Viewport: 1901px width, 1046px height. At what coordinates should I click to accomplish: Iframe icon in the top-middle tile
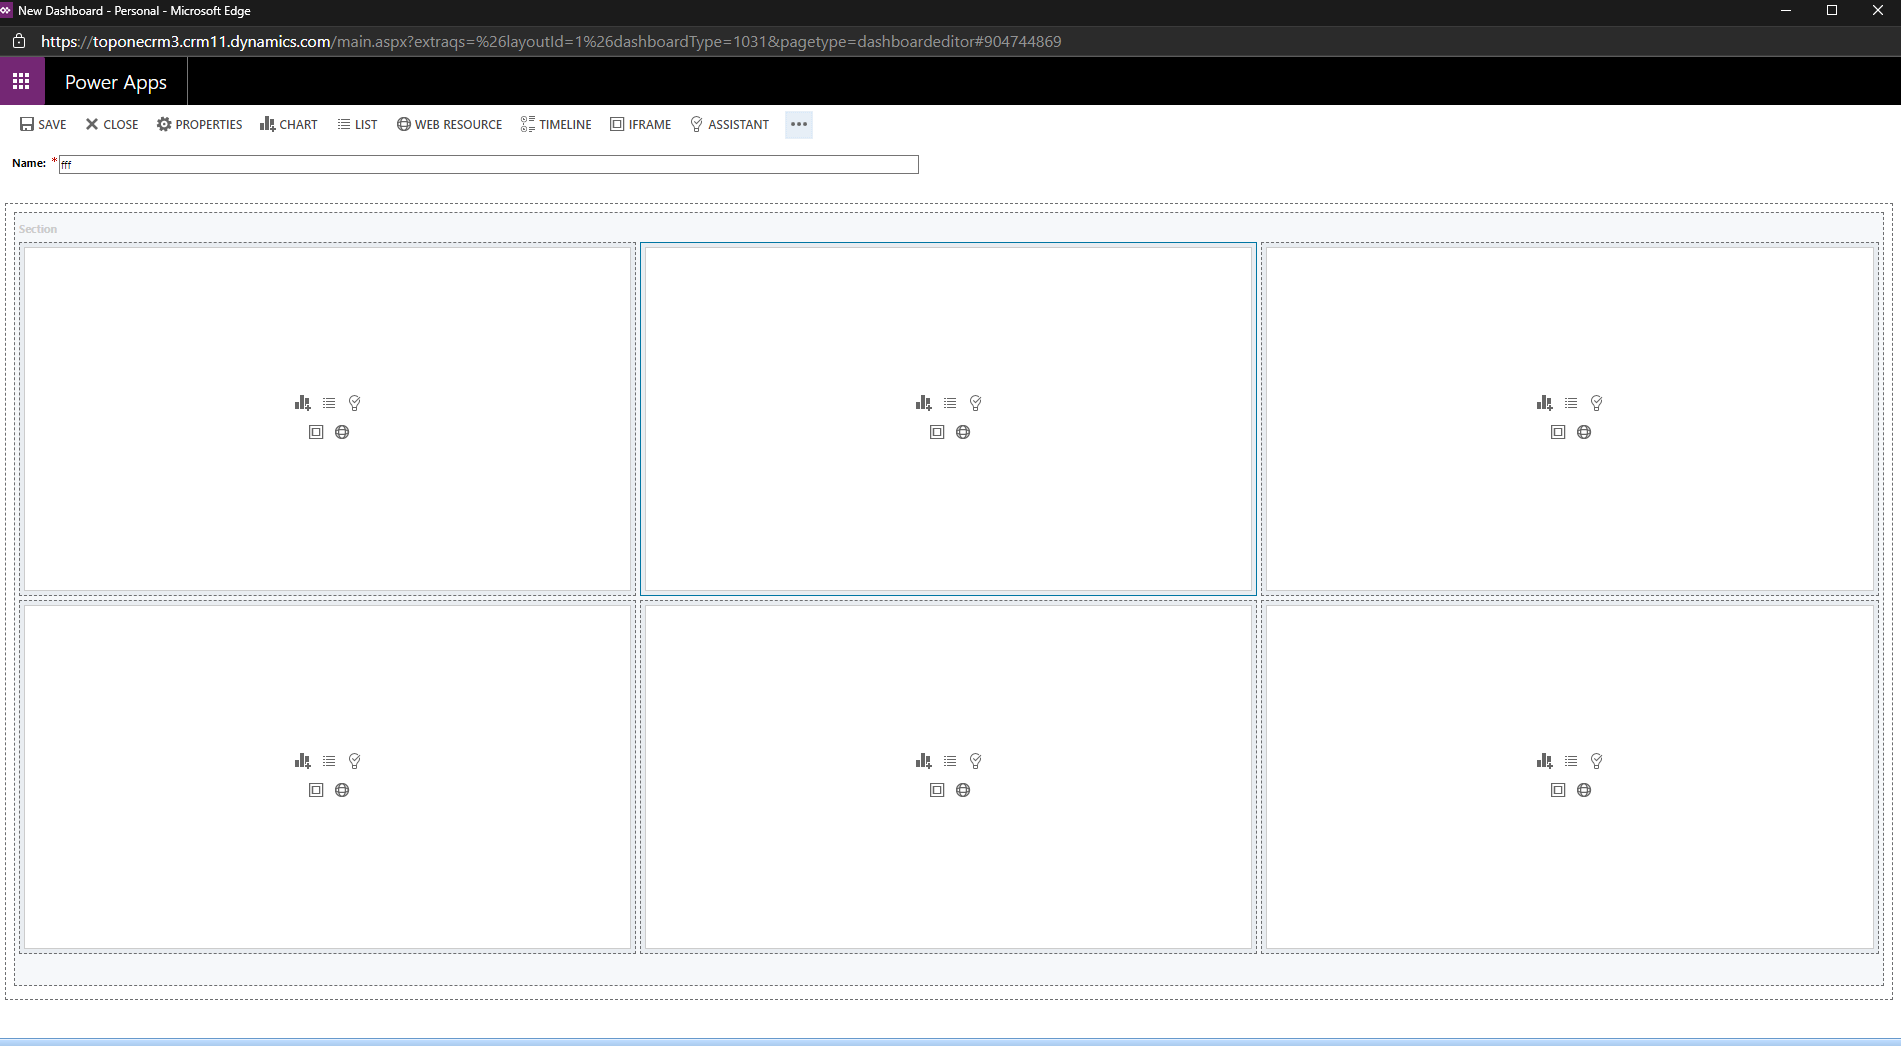(x=937, y=432)
